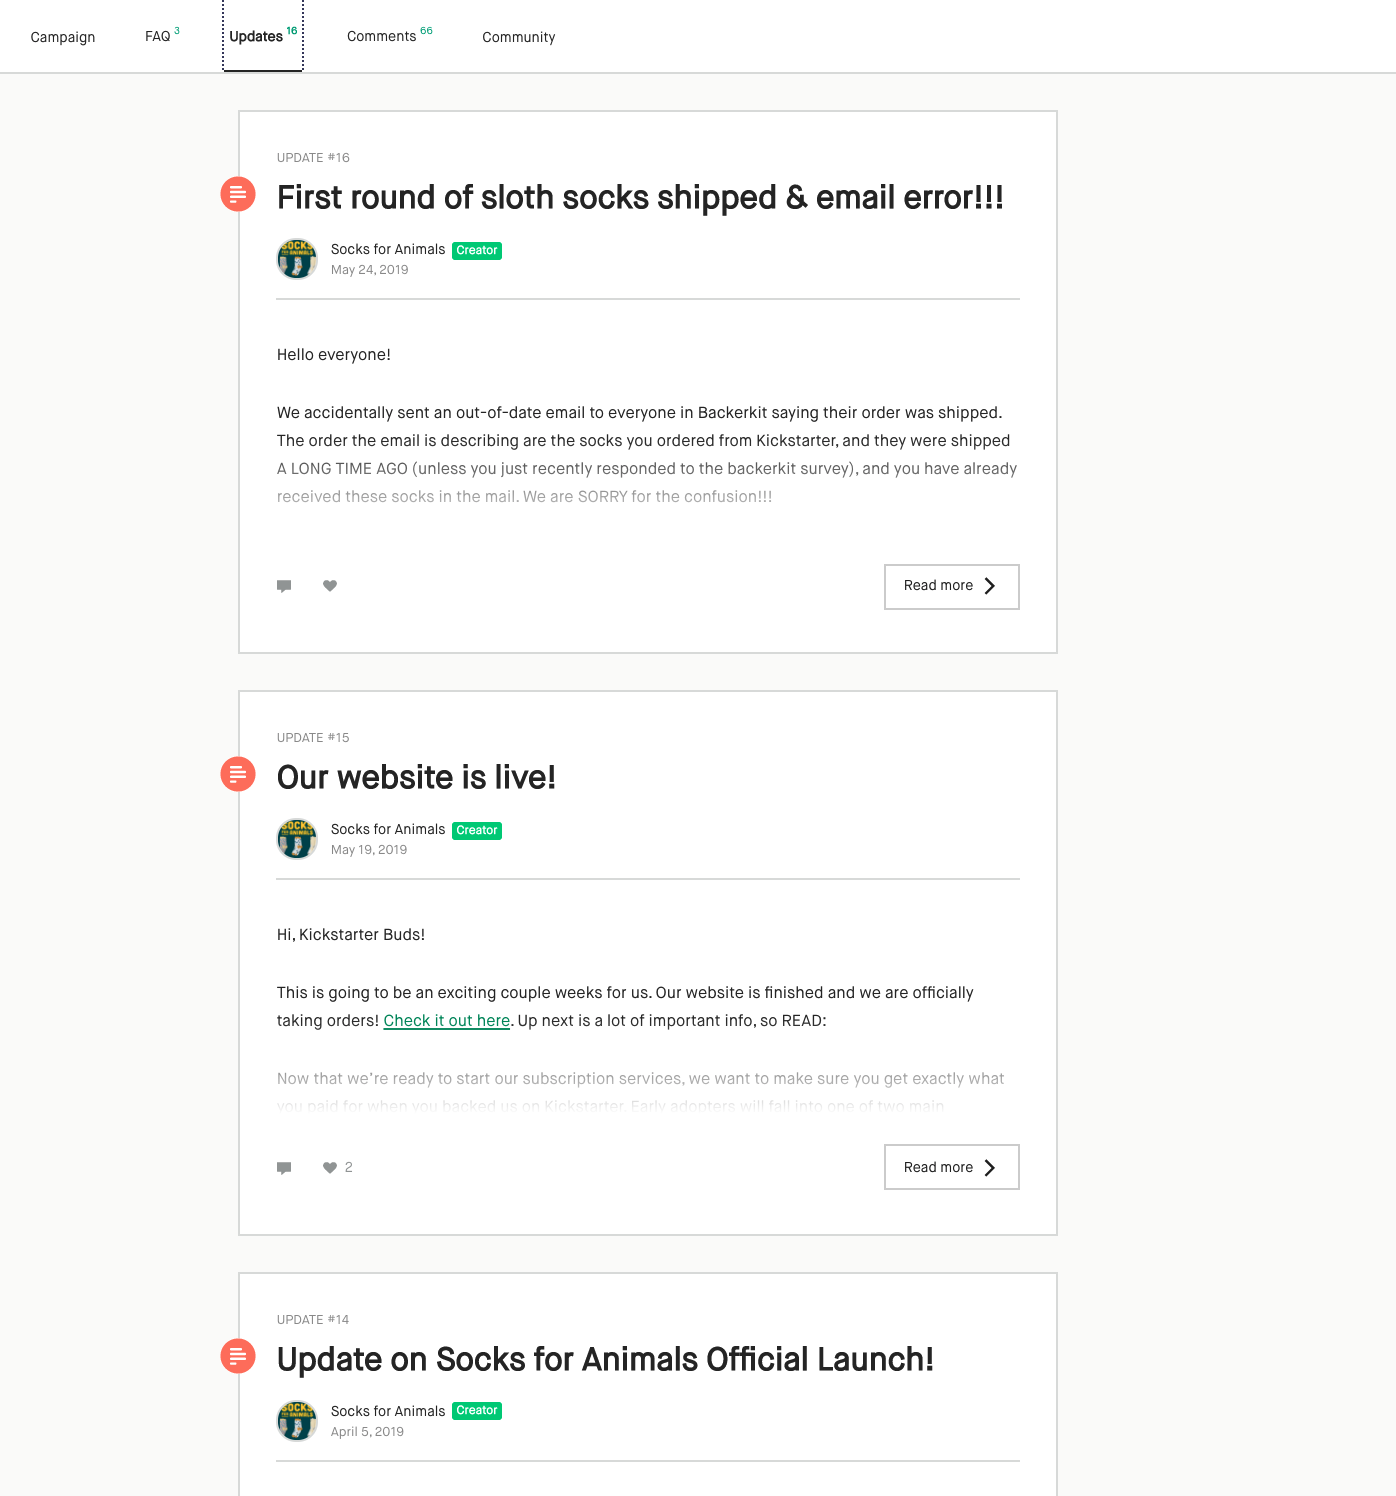Expand Update #15 with Read more
This screenshot has height=1496, width=1396.
coord(951,1167)
